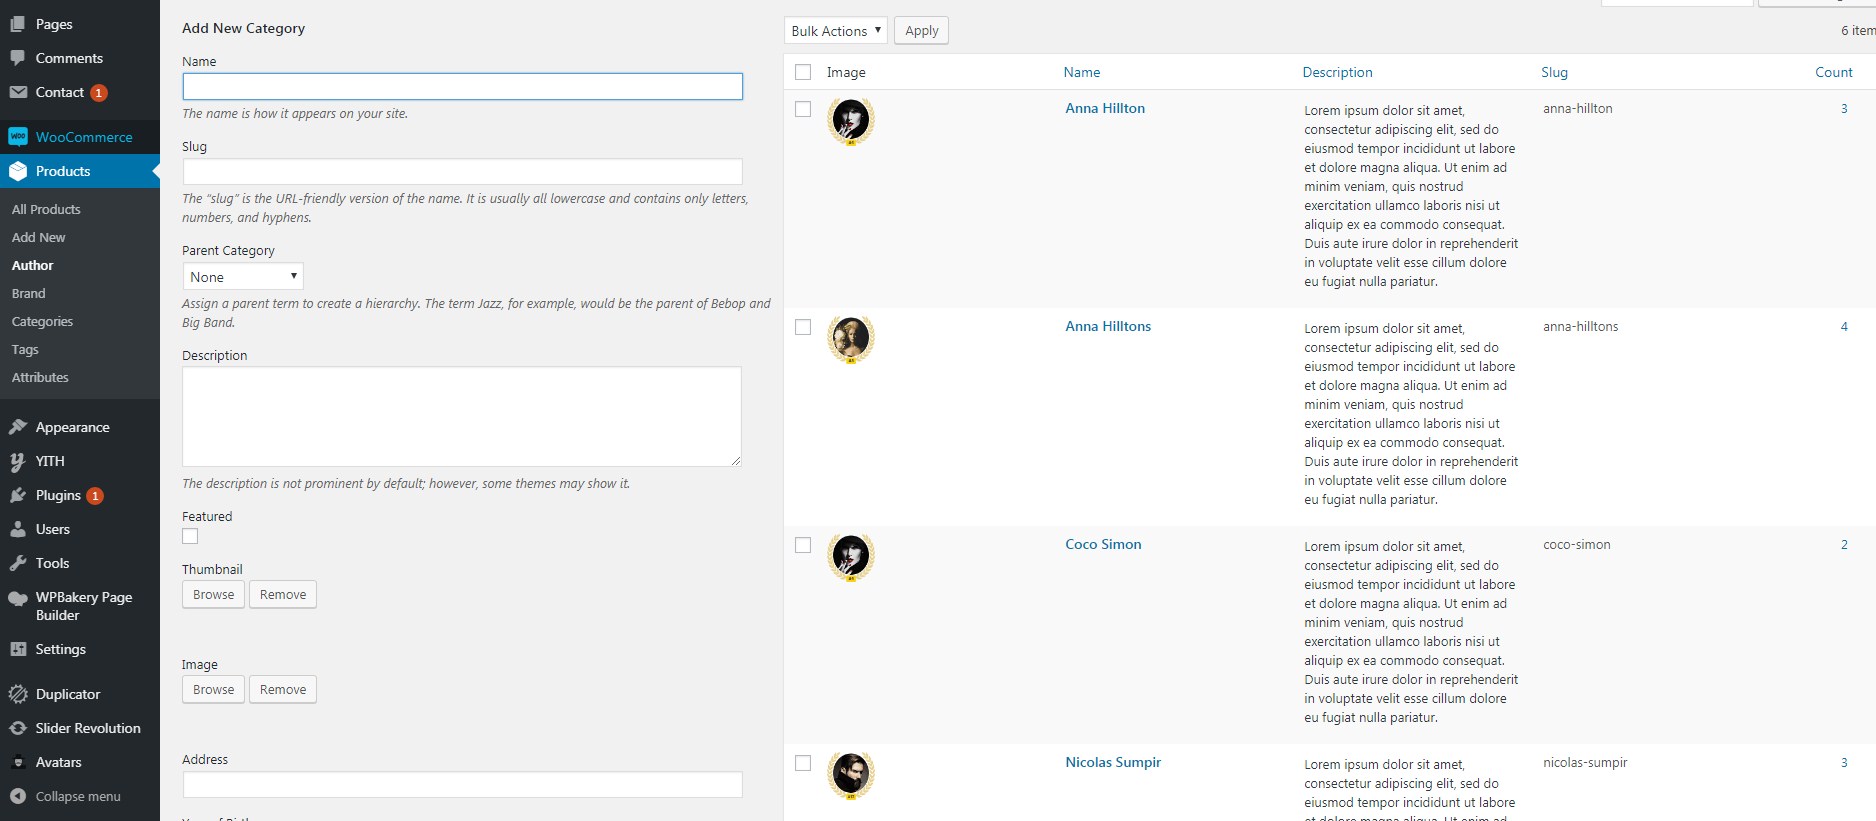Click the Tools wrench icon
This screenshot has height=821, width=1876.
[x=18, y=563]
